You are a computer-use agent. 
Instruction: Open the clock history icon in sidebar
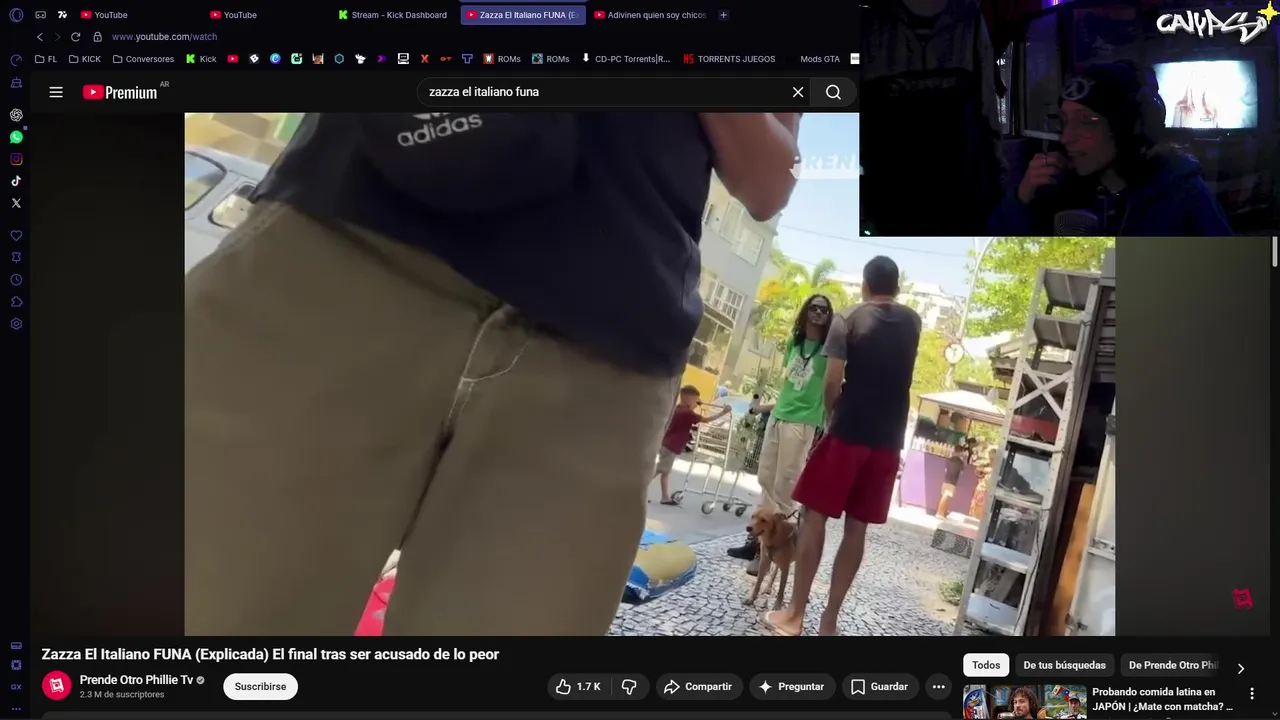tap(16, 280)
